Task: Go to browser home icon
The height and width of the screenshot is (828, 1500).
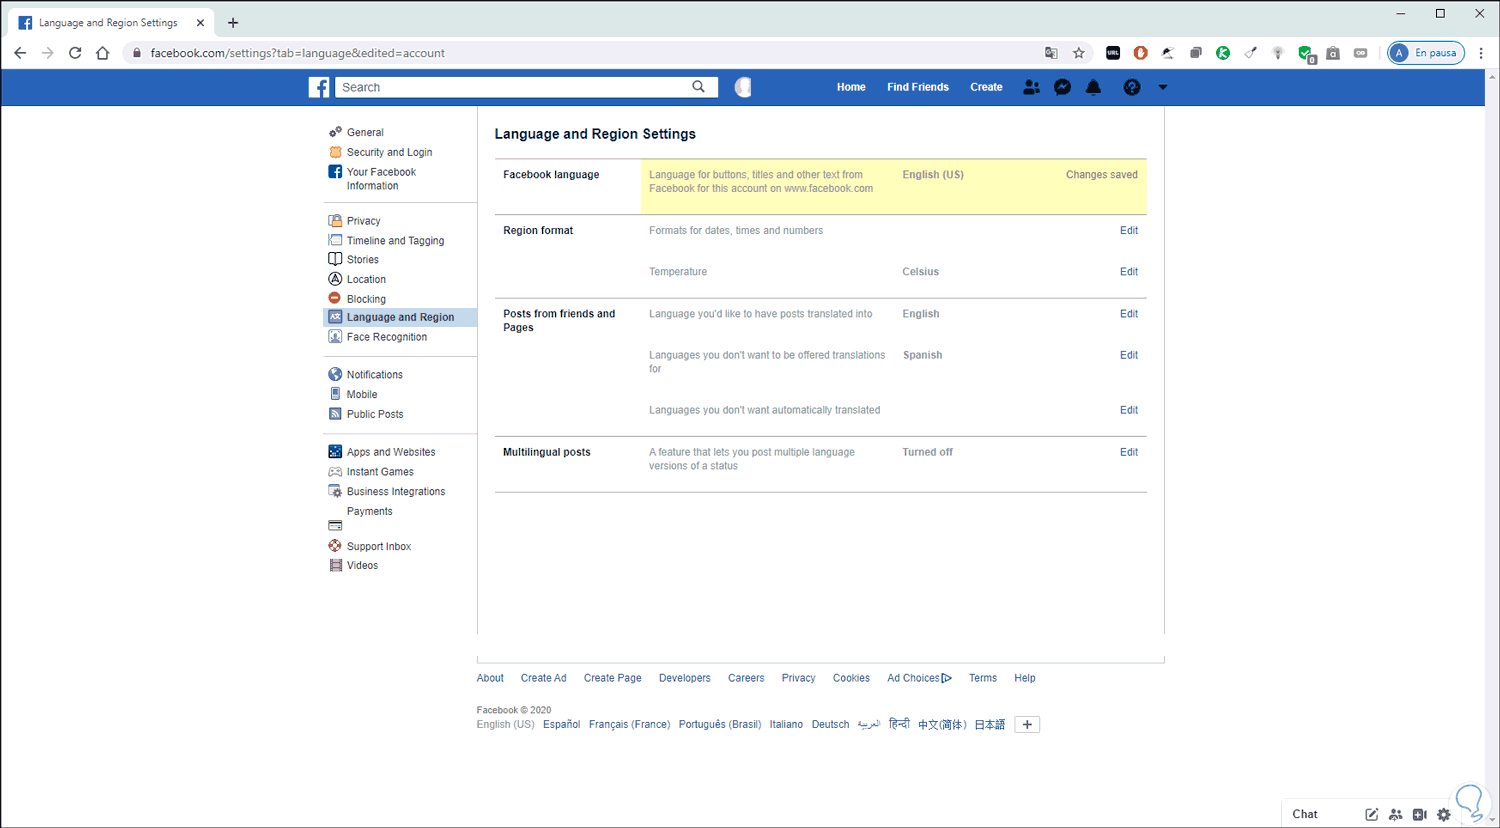Action: [x=102, y=53]
